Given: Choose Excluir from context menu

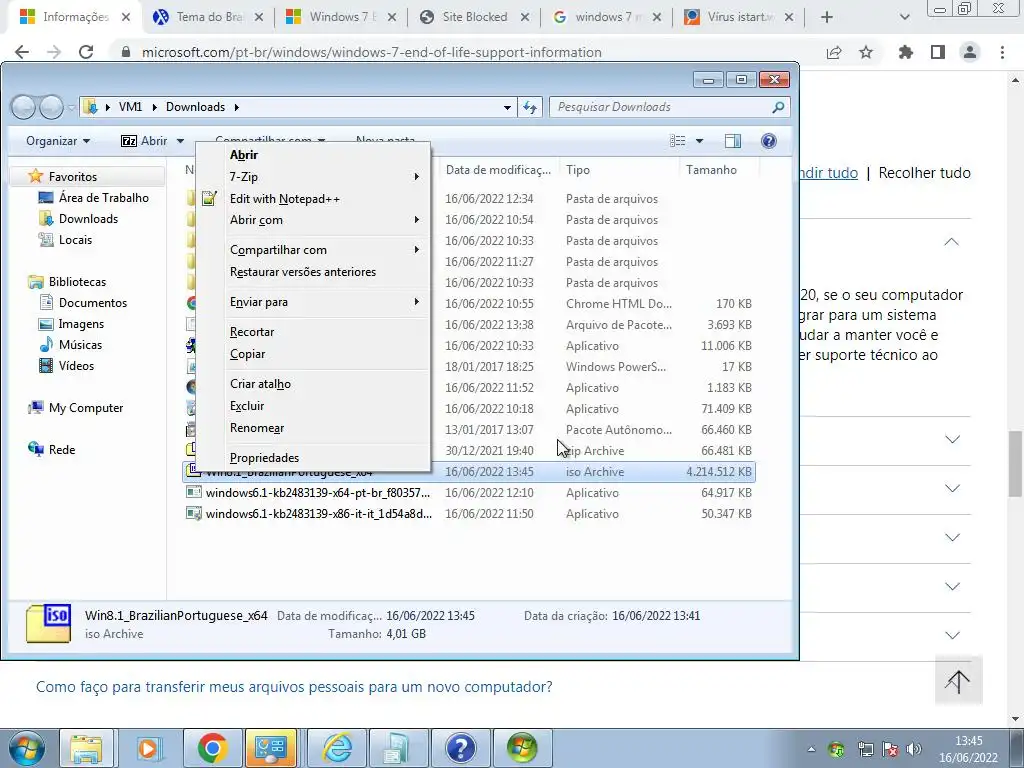Looking at the screenshot, I should coord(313,406).
